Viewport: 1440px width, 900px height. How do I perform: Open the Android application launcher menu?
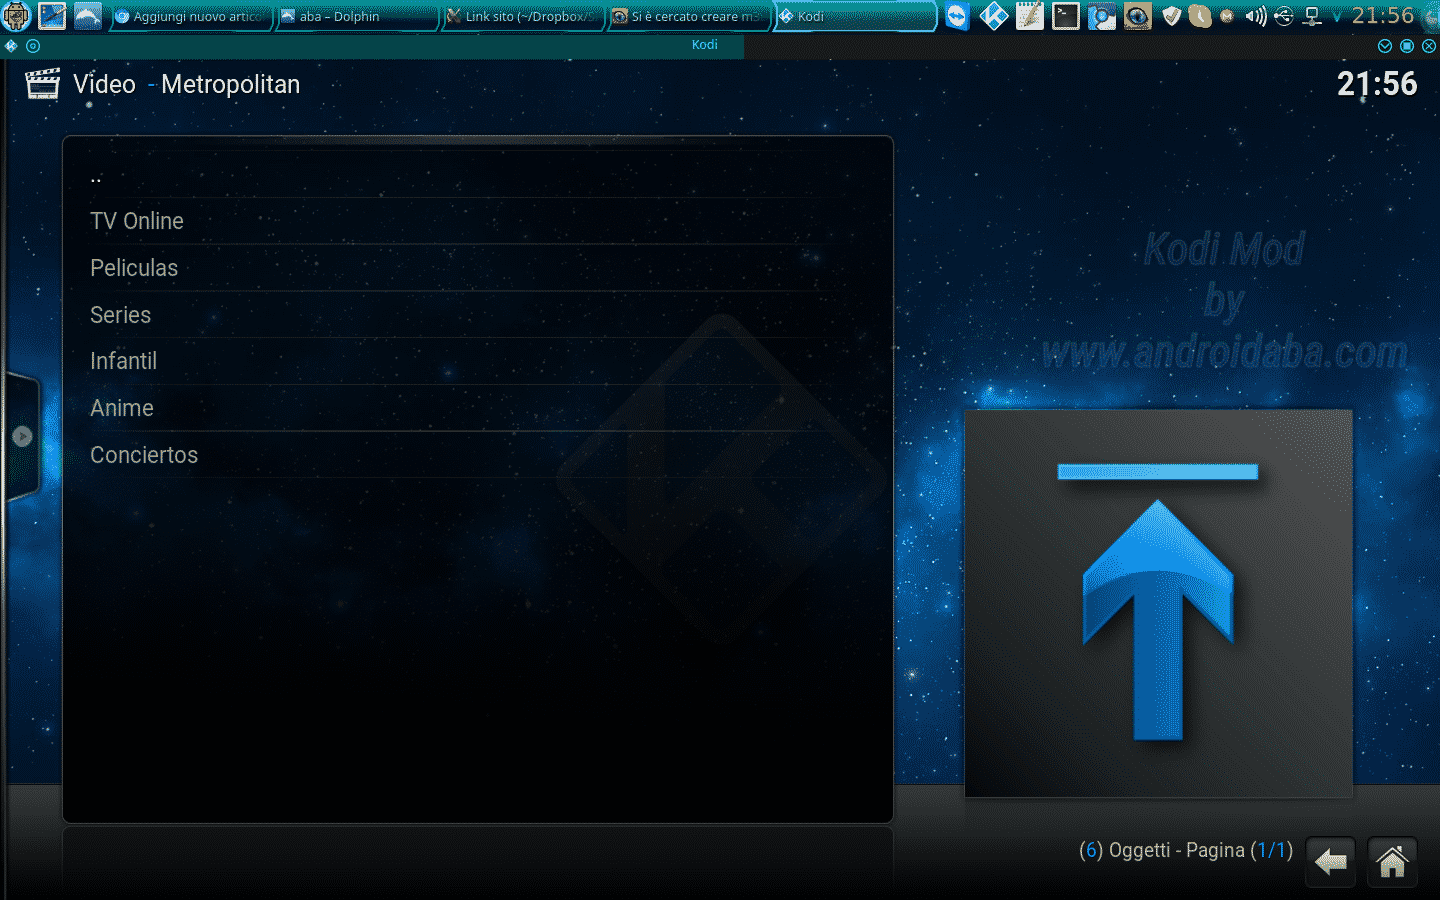point(17,16)
